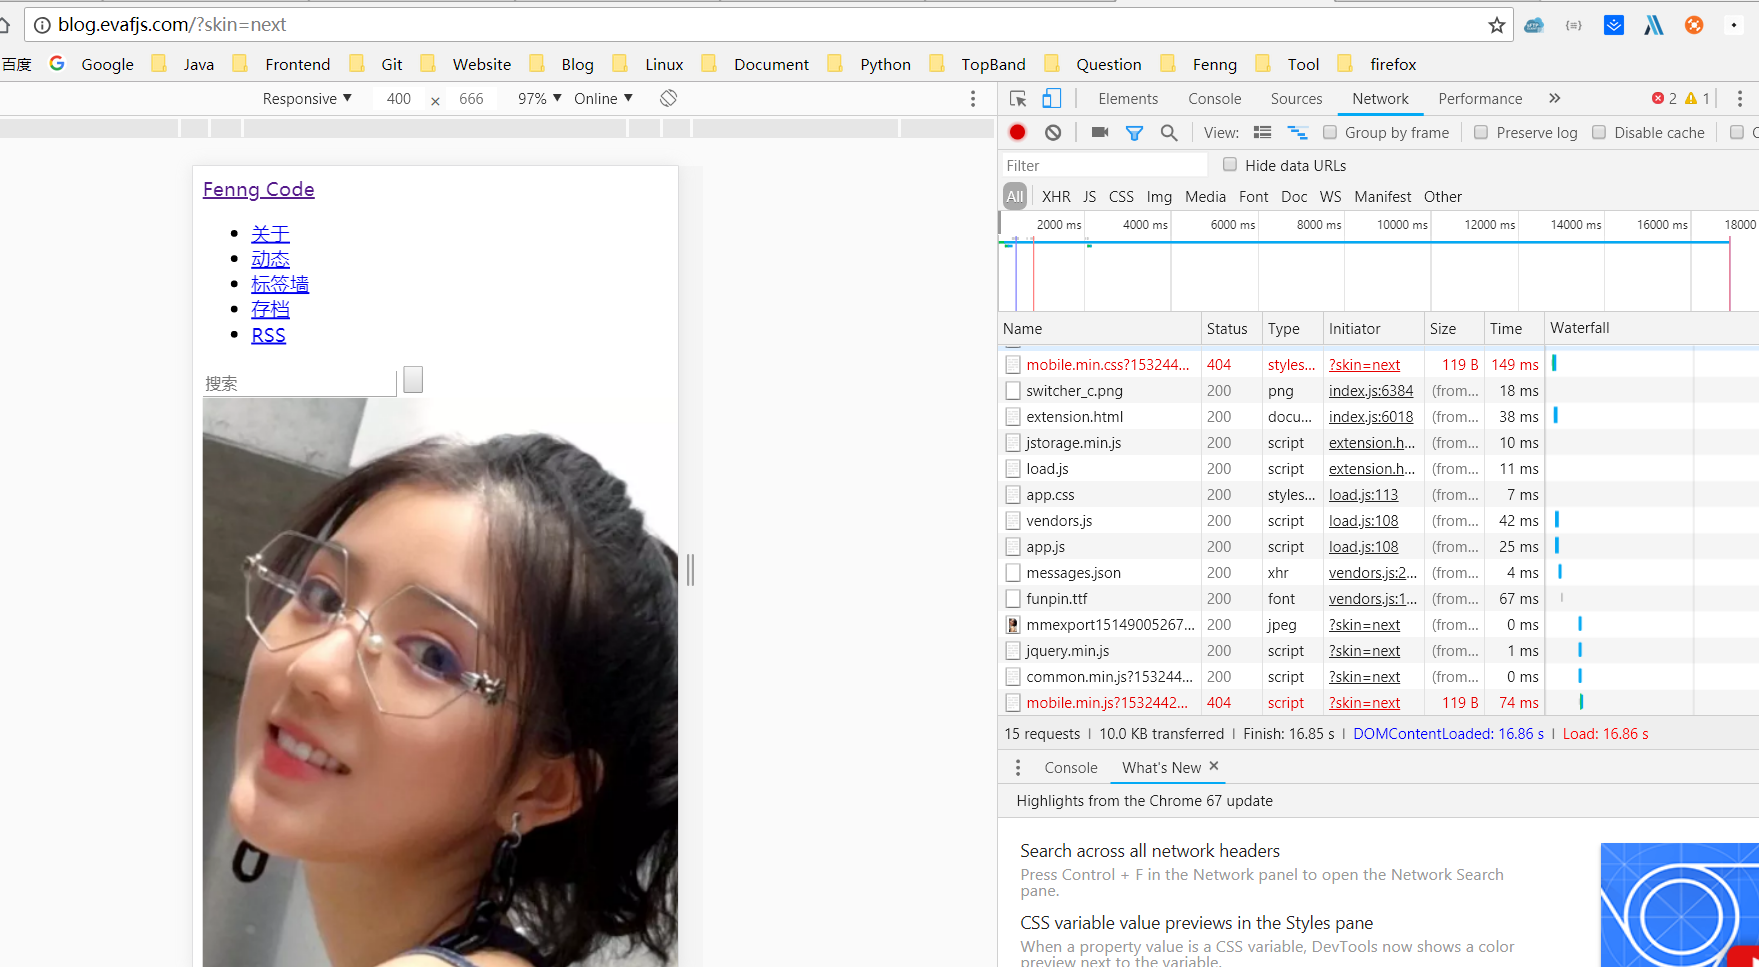Click the record network log button
Screen dimensions: 1759x967
pos(1017,132)
